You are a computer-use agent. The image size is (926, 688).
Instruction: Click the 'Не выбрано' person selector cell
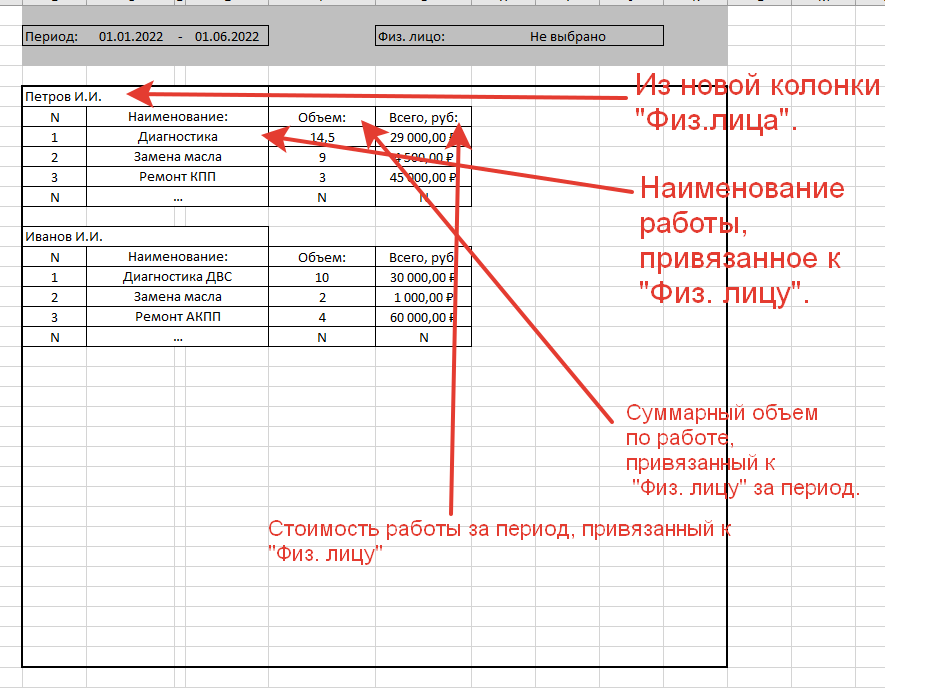coord(567,37)
